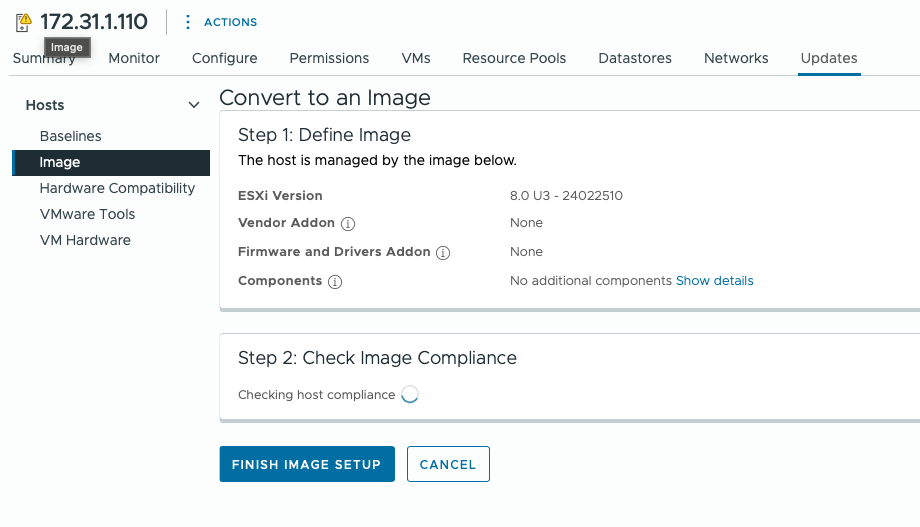920x527 pixels.
Task: Open the VMs tab
Action: tap(416, 58)
